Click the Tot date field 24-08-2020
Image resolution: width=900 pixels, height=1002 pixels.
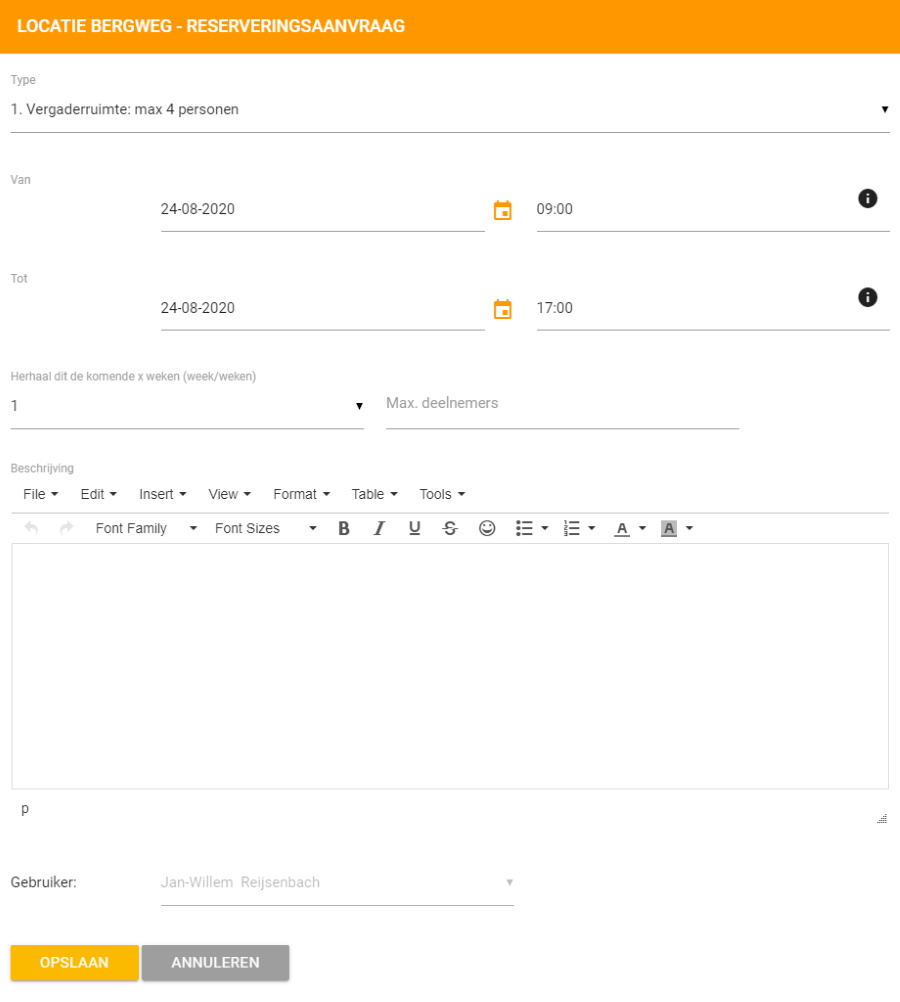pyautogui.click(x=323, y=309)
